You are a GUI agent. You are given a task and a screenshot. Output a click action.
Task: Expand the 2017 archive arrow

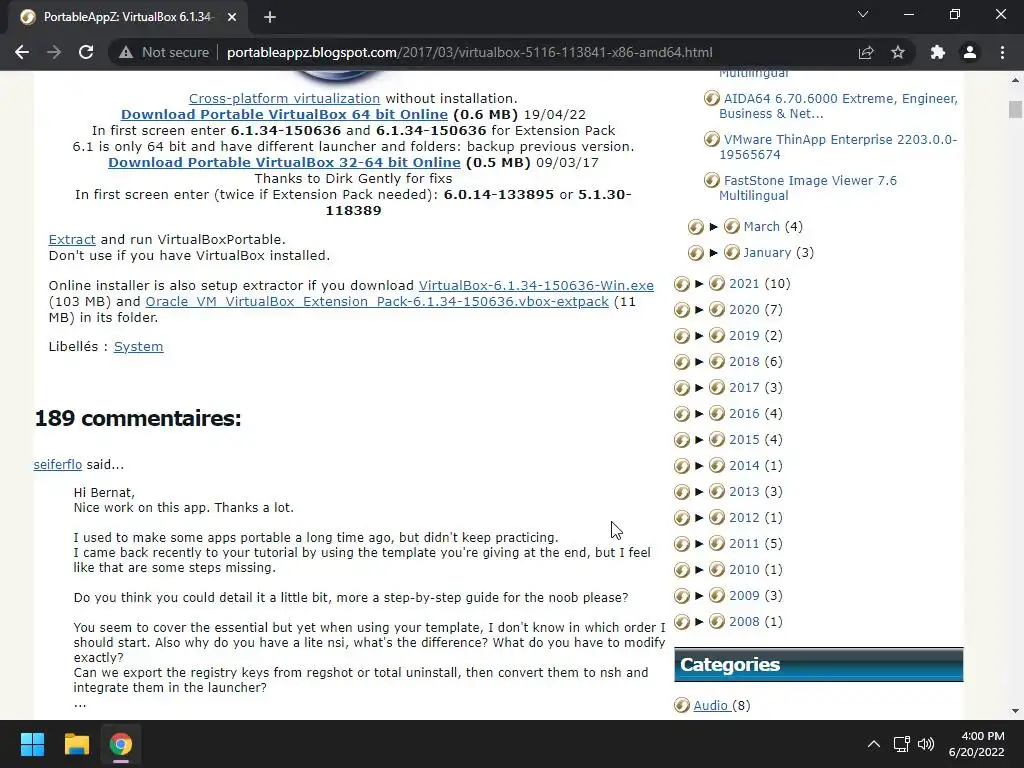699,388
